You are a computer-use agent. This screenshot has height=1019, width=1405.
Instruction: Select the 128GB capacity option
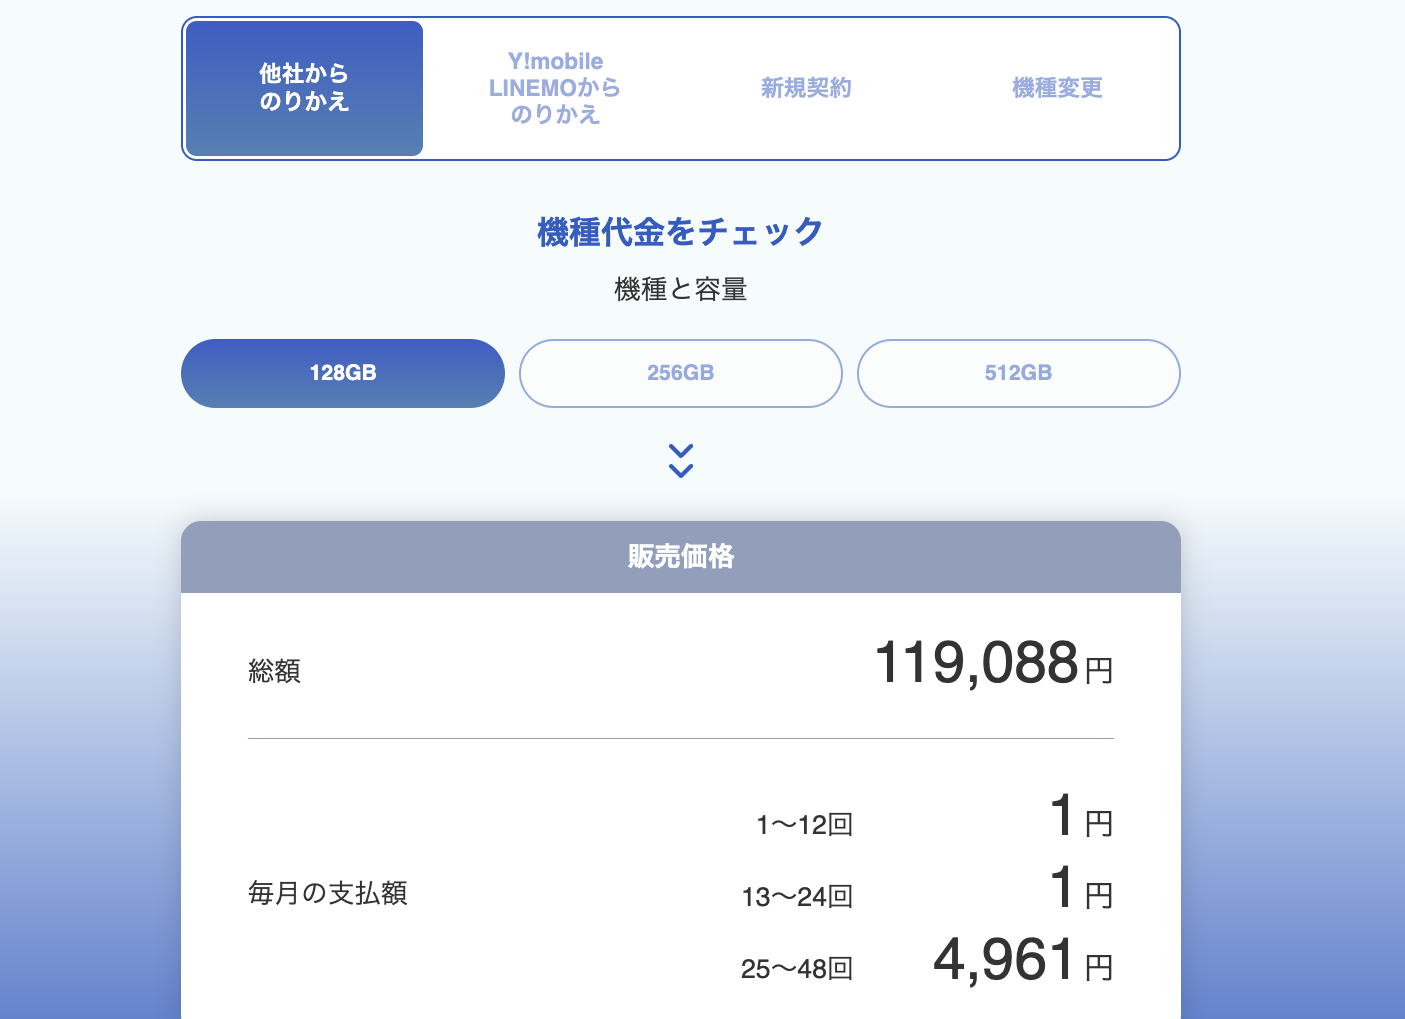click(343, 373)
